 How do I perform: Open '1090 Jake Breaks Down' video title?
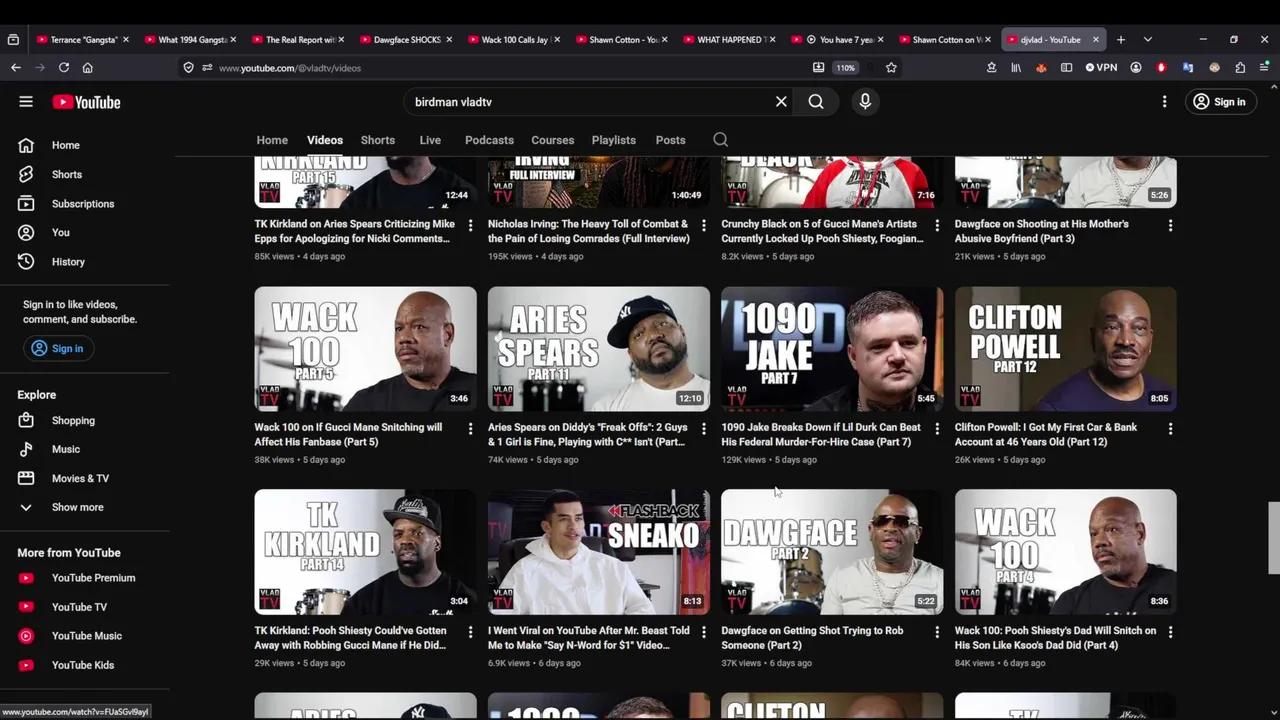coord(821,434)
